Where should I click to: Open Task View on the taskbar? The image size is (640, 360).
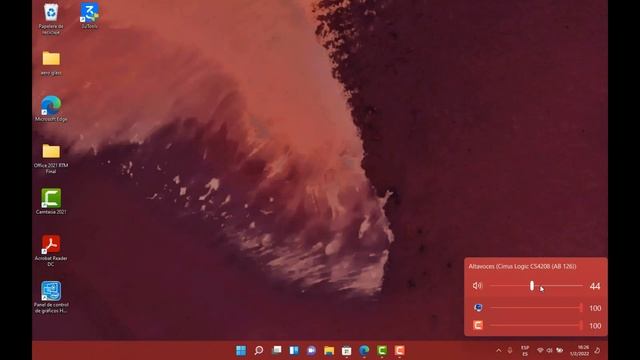(x=277, y=350)
